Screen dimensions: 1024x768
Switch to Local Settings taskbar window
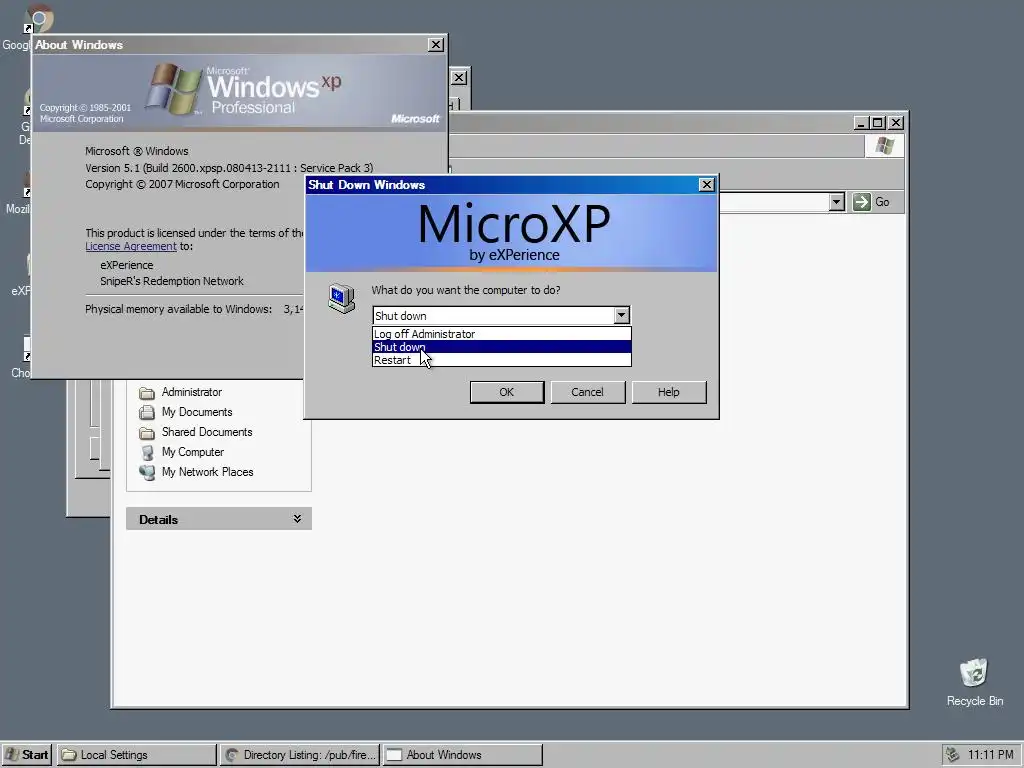click(x=136, y=754)
